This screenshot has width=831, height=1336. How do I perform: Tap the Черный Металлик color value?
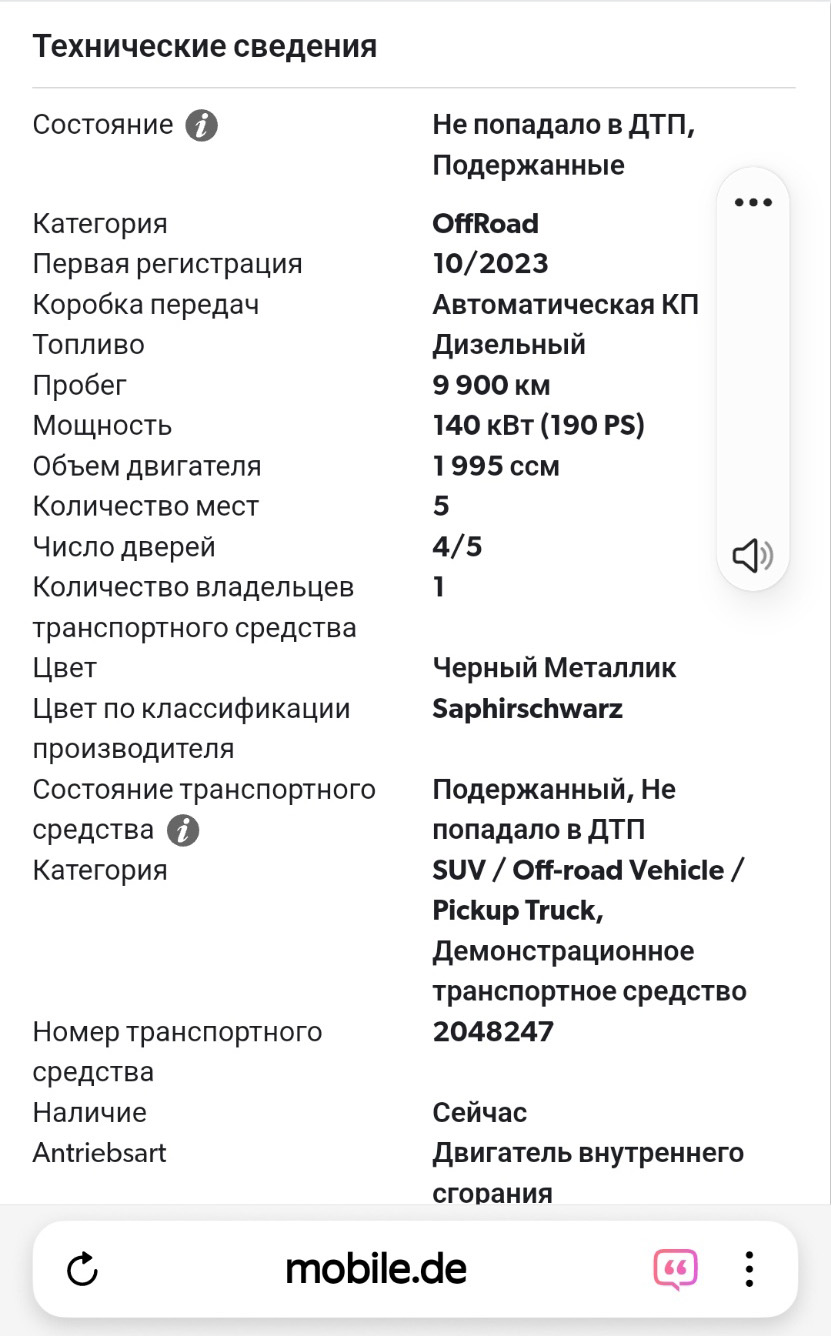coord(555,668)
